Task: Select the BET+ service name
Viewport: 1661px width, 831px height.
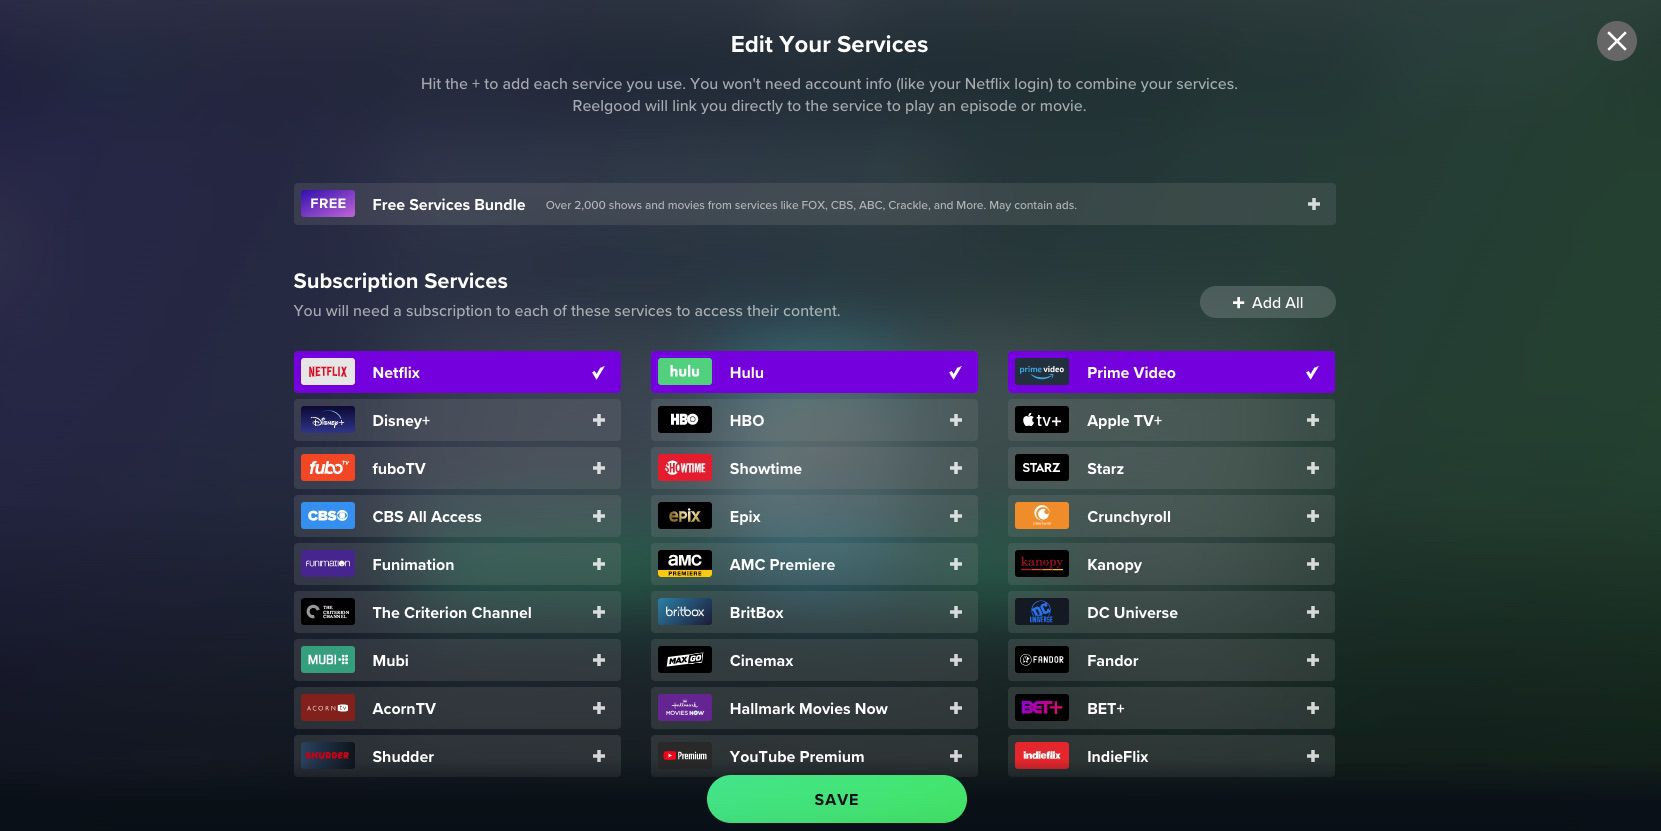Action: click(x=1106, y=708)
